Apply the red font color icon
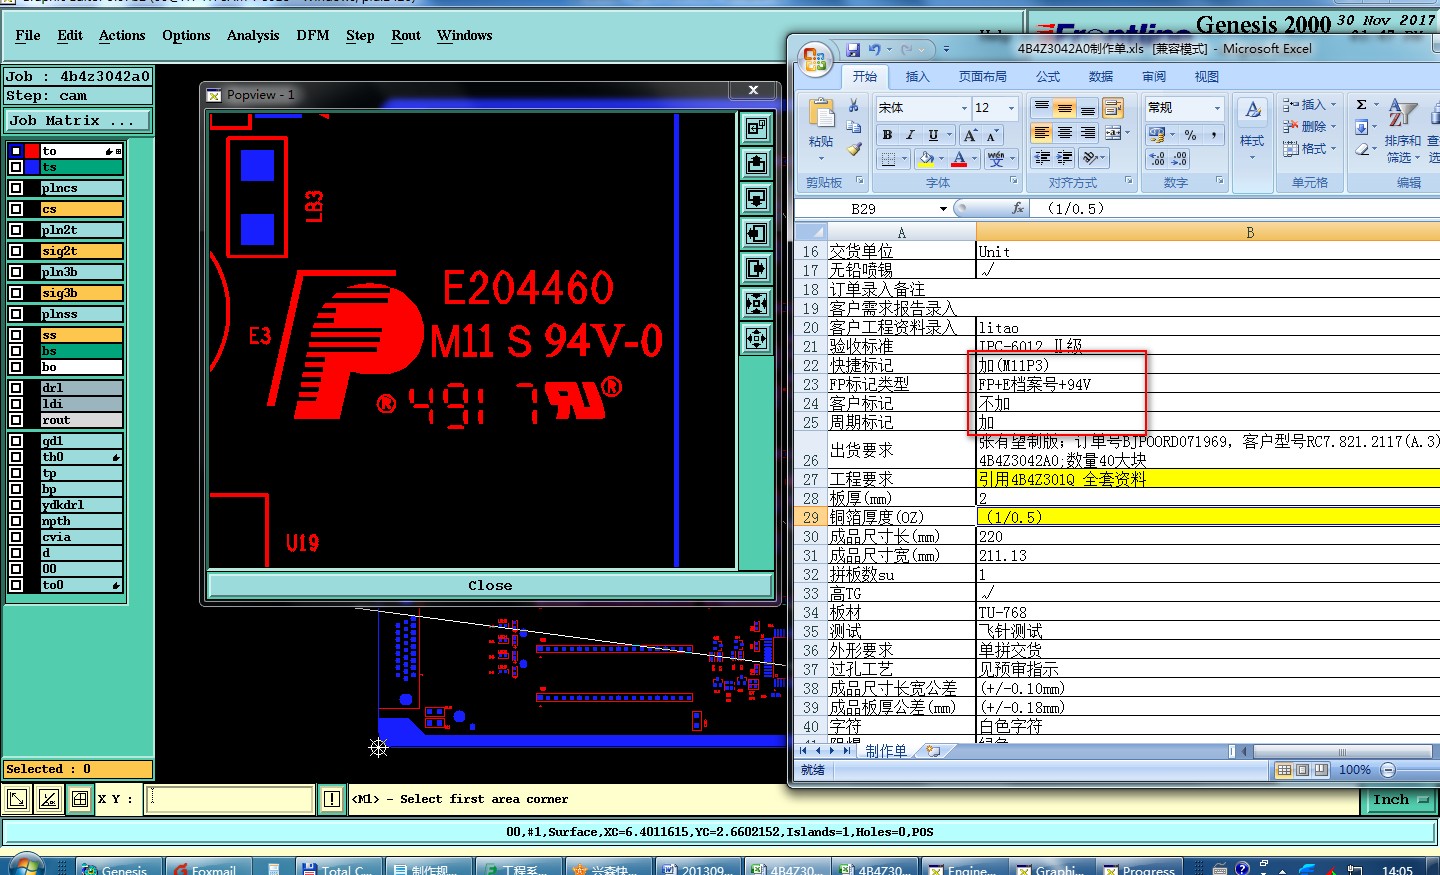 pyautogui.click(x=959, y=159)
